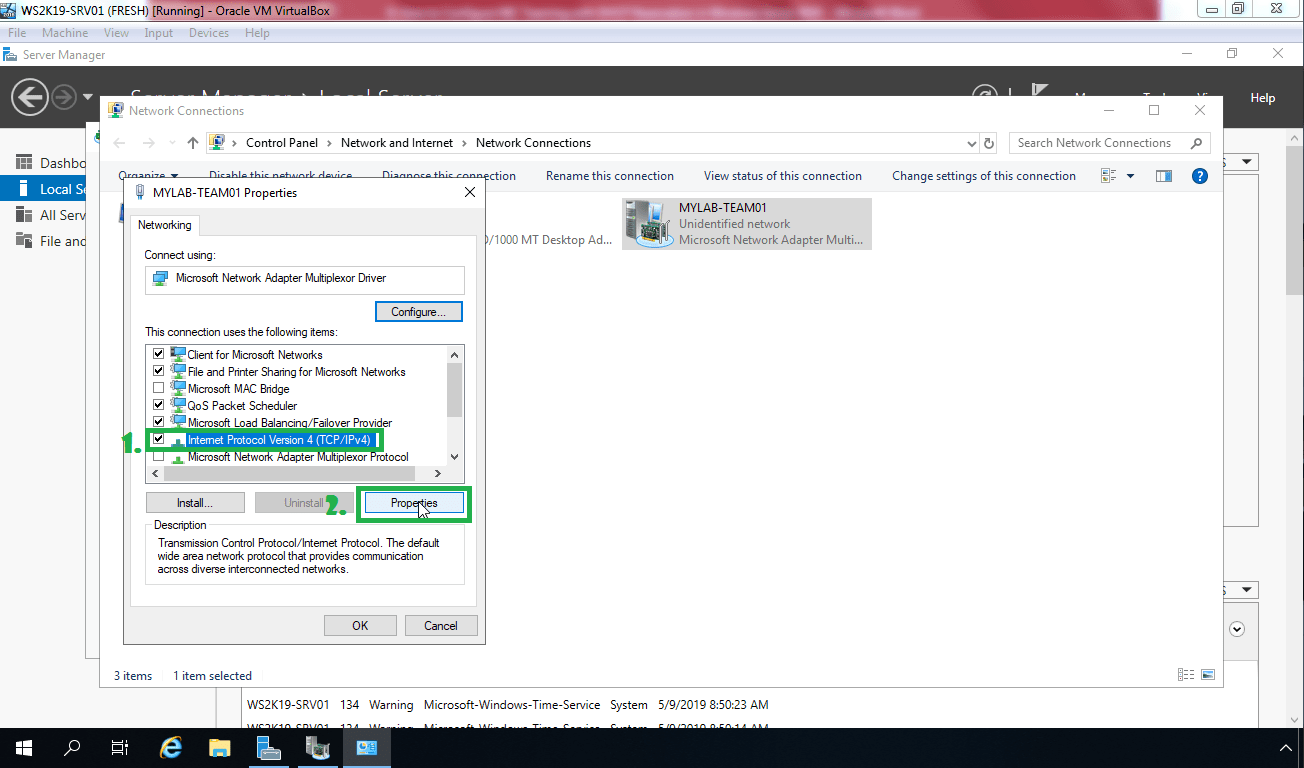Open Server Manager notifications flag

click(x=1040, y=94)
